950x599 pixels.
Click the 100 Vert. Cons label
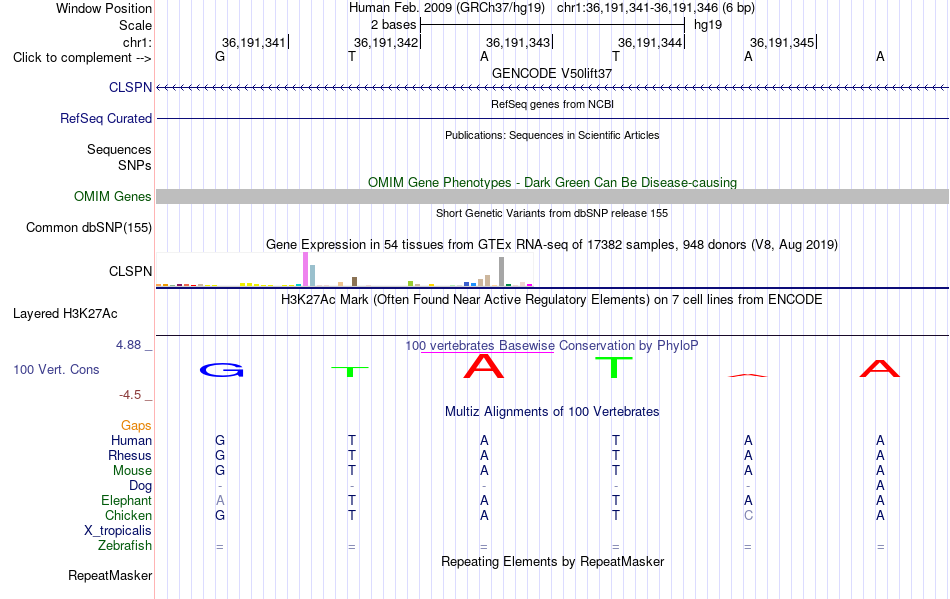[x=56, y=369]
